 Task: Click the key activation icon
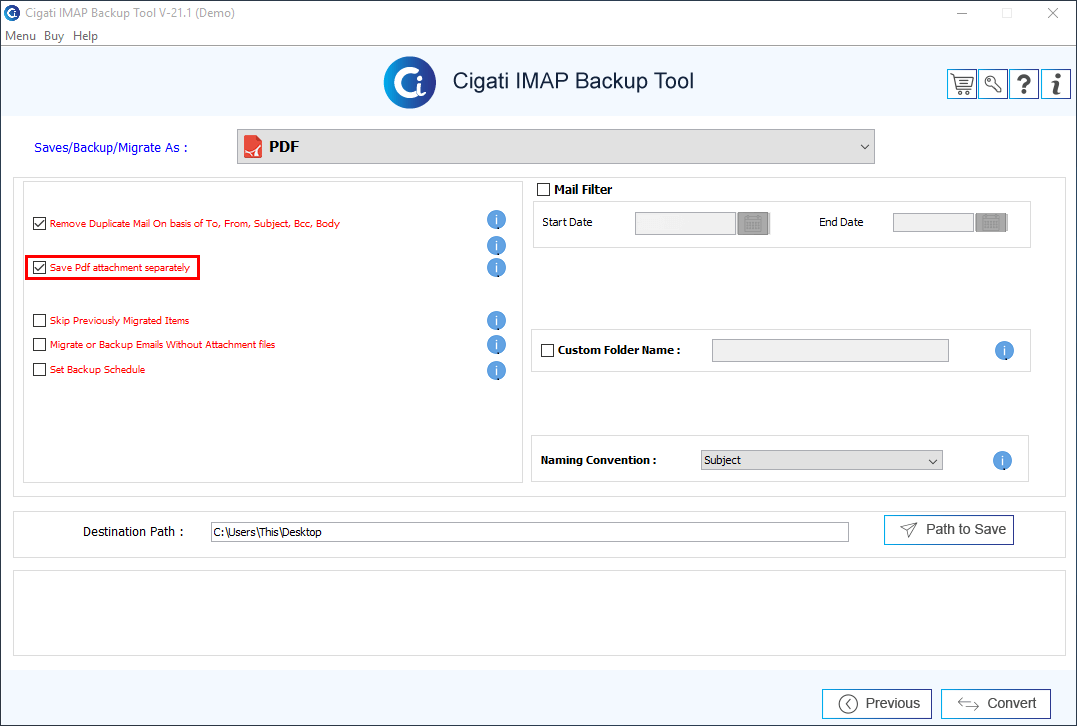click(x=993, y=84)
